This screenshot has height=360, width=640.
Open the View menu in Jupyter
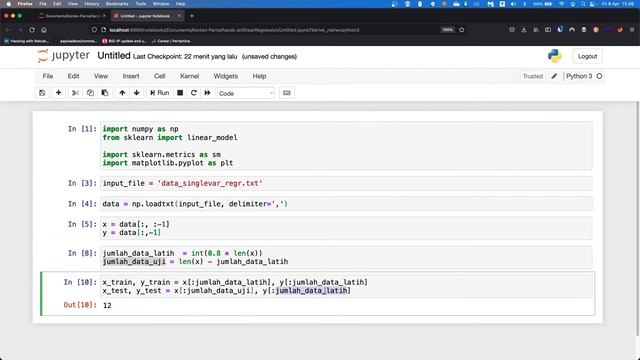[x=101, y=76]
